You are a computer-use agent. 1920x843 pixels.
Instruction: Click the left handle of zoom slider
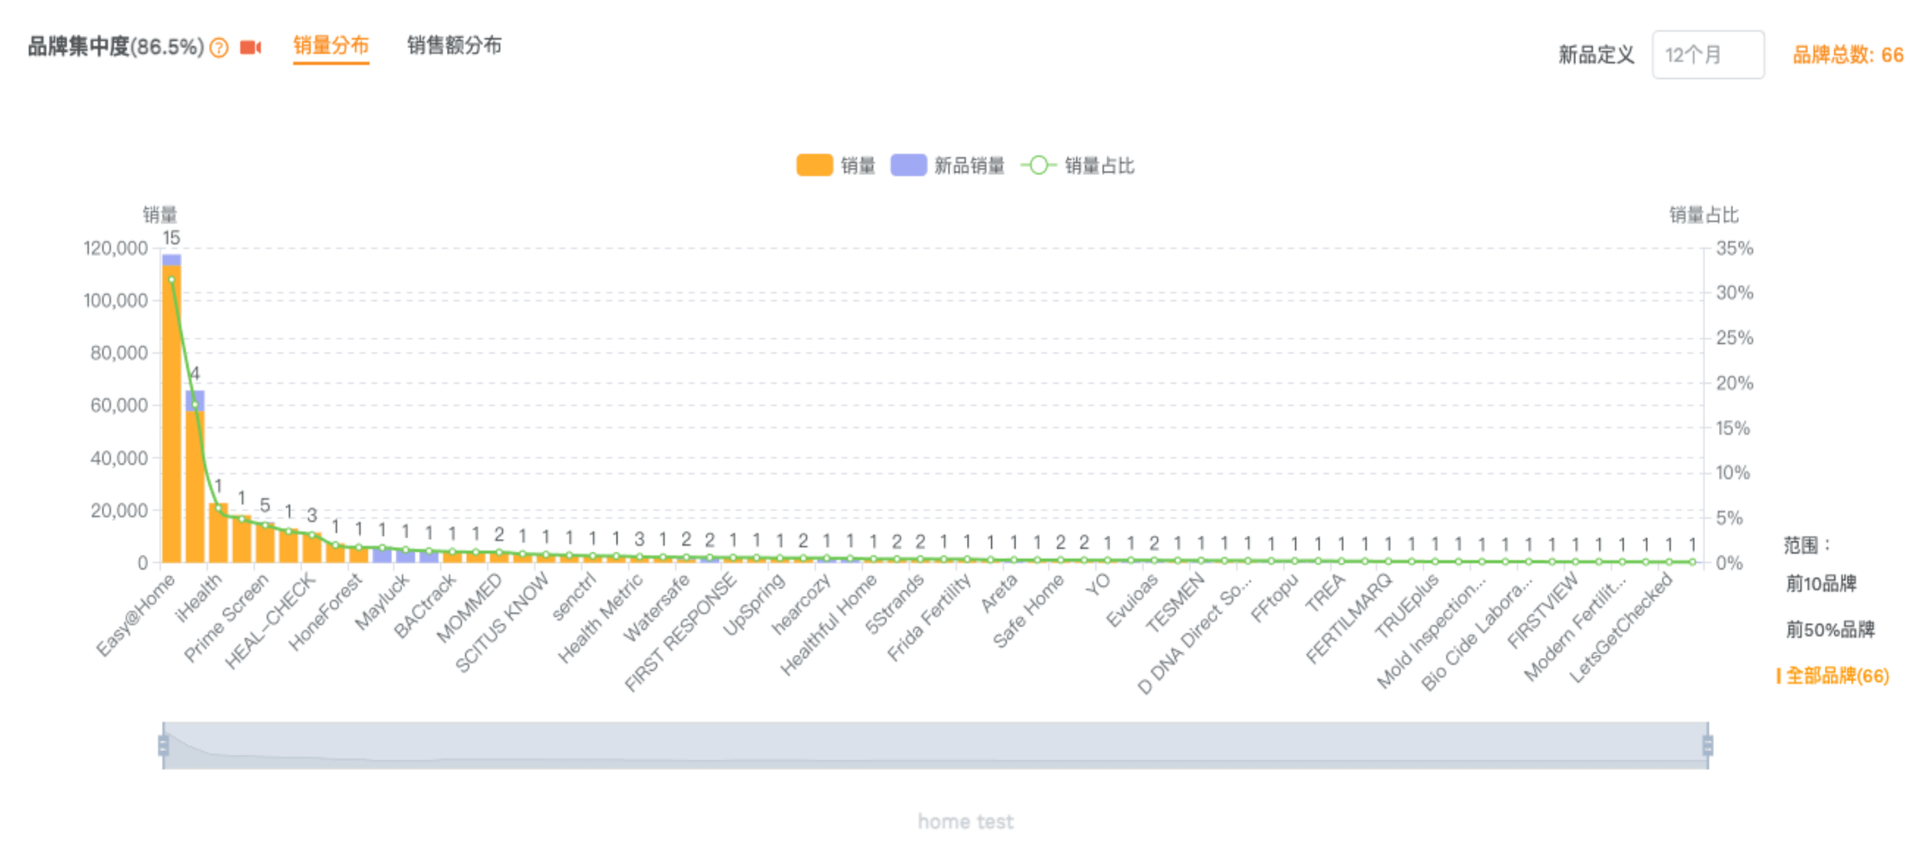163,745
